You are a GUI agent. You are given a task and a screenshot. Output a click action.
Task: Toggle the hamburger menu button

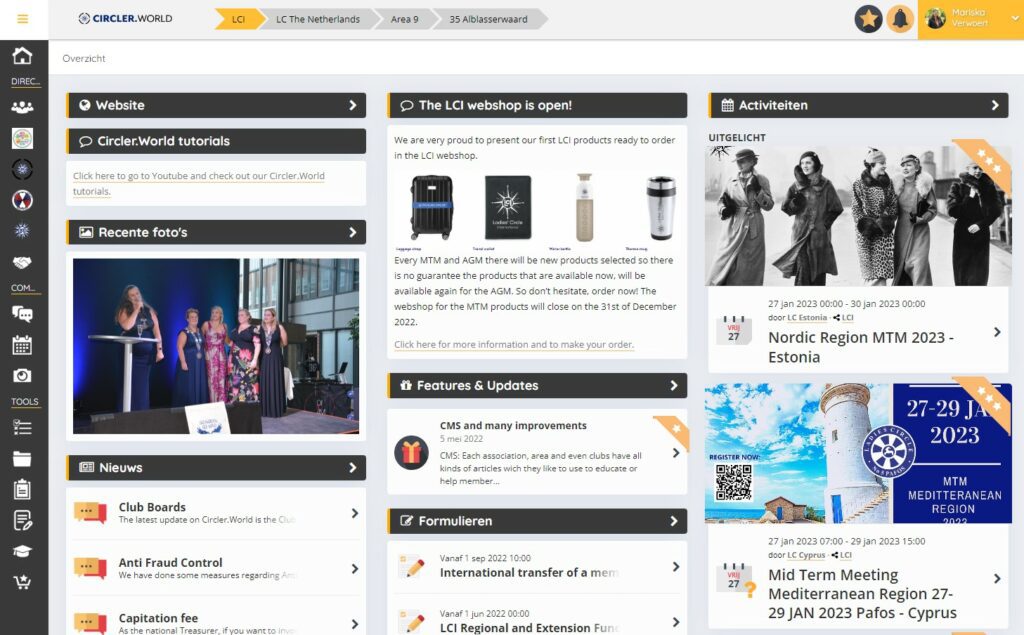coord(23,19)
